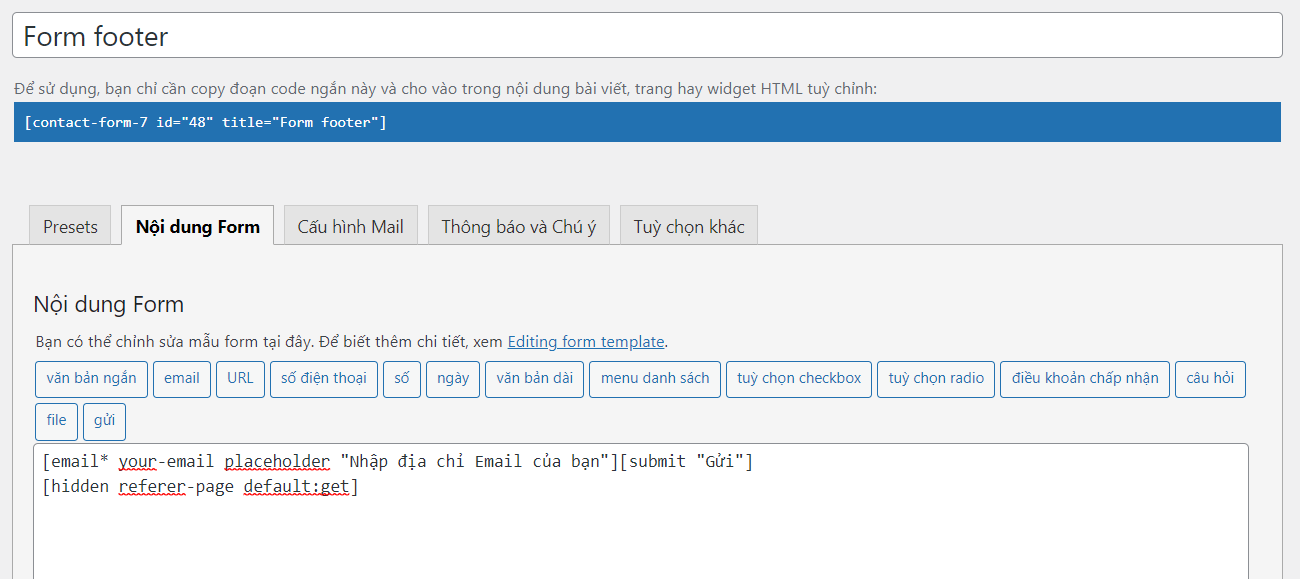This screenshot has width=1300, height=579.
Task: Add a file upload tag
Action: pyautogui.click(x=56, y=421)
